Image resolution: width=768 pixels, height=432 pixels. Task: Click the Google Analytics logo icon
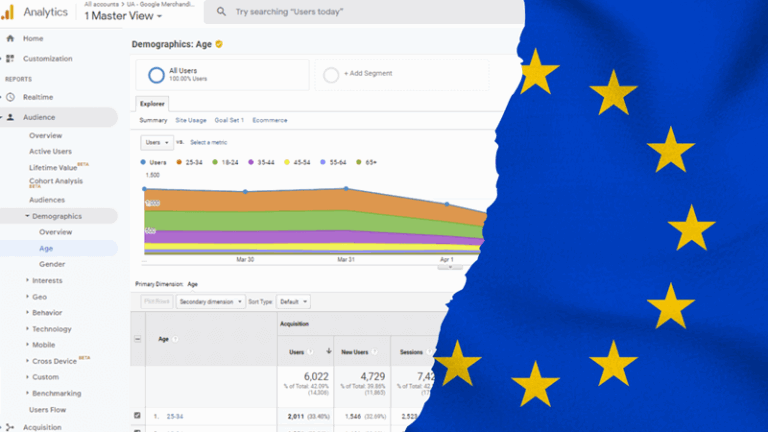8,12
